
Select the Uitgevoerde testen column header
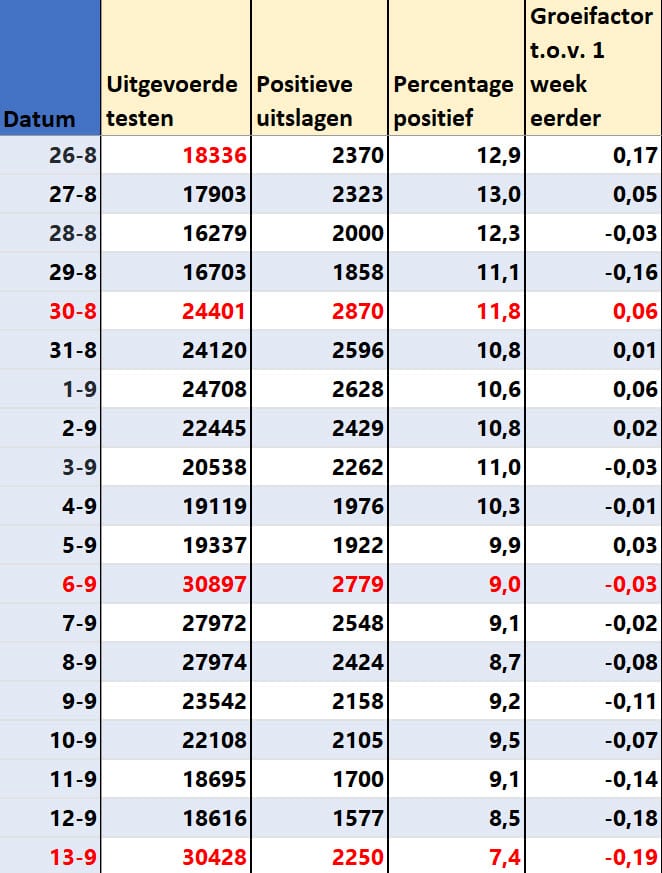tap(176, 67)
